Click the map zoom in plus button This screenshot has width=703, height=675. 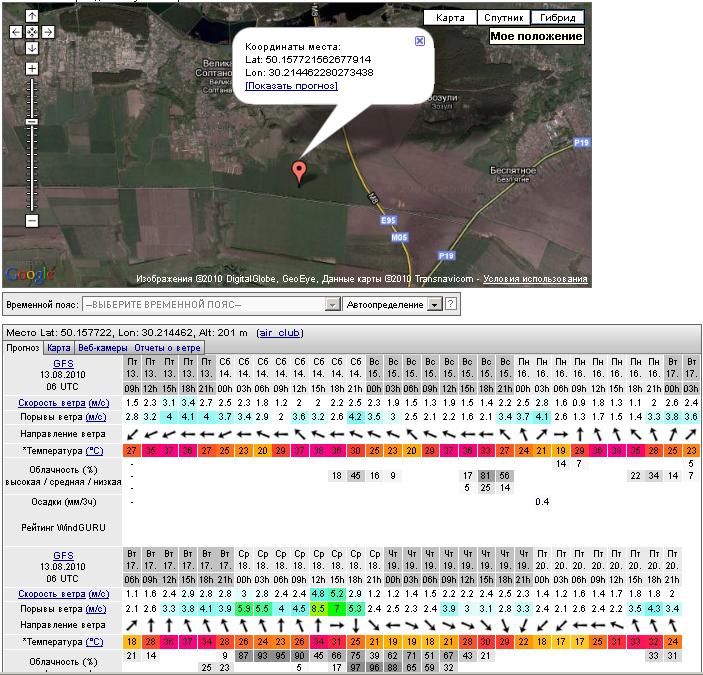click(x=32, y=69)
